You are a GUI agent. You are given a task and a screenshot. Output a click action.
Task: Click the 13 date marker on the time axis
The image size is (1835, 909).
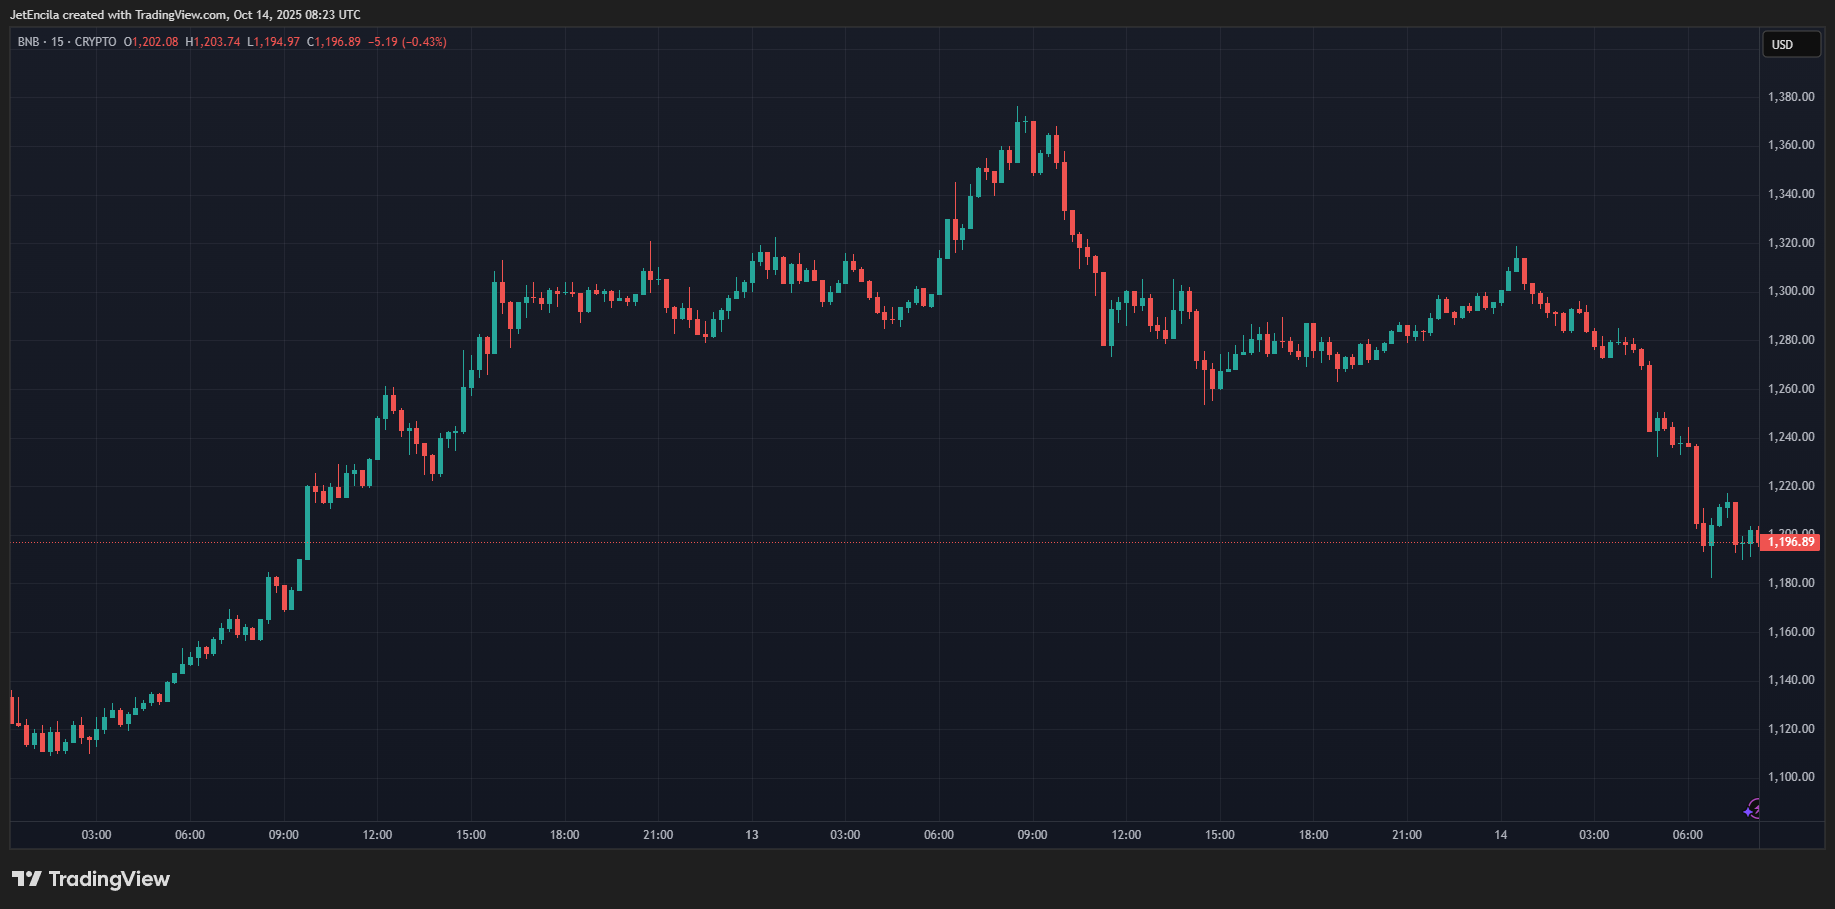click(751, 835)
